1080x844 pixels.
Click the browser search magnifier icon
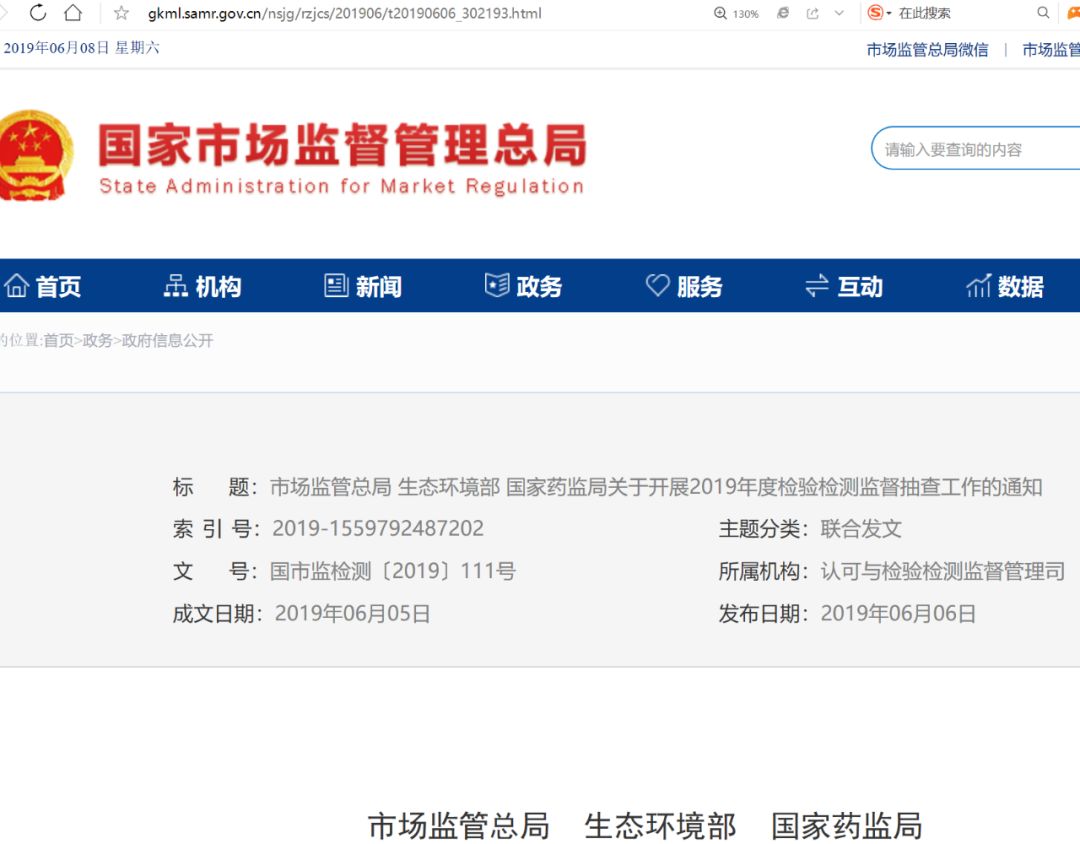coord(1043,13)
